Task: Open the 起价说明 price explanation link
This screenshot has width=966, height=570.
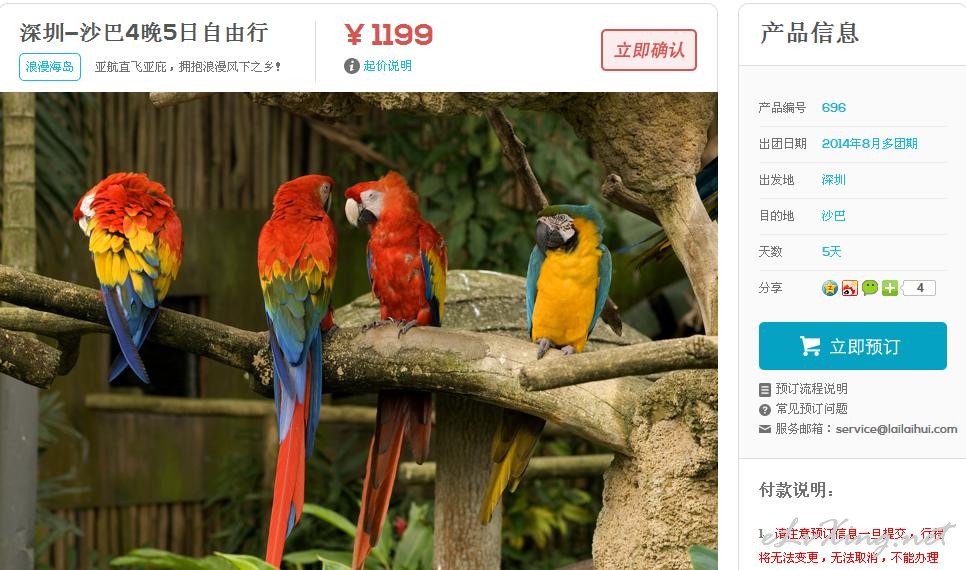Action: point(388,66)
